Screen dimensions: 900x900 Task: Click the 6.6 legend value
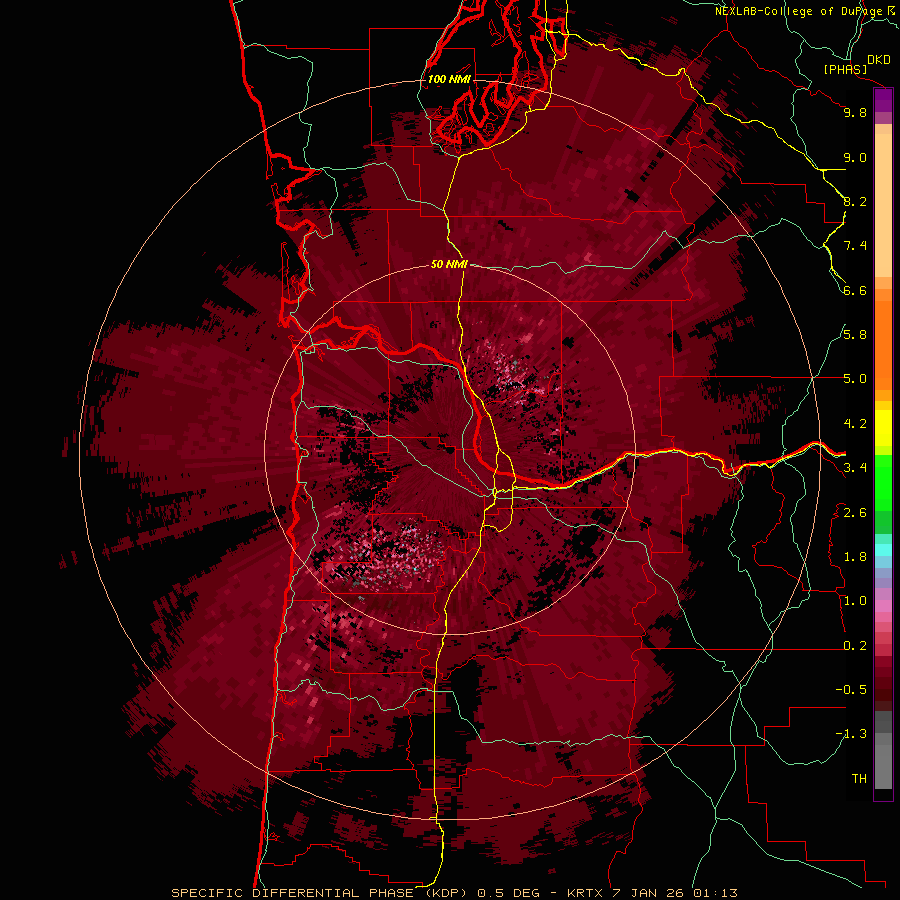pos(855,290)
